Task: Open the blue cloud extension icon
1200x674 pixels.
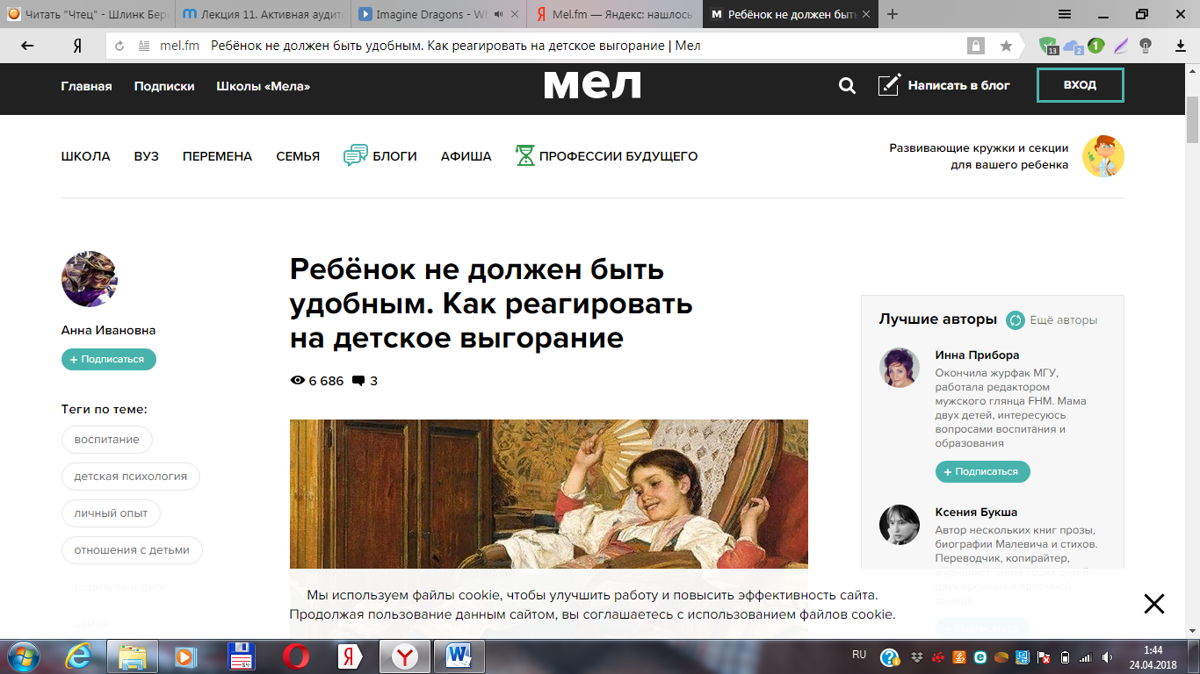Action: [1072, 46]
